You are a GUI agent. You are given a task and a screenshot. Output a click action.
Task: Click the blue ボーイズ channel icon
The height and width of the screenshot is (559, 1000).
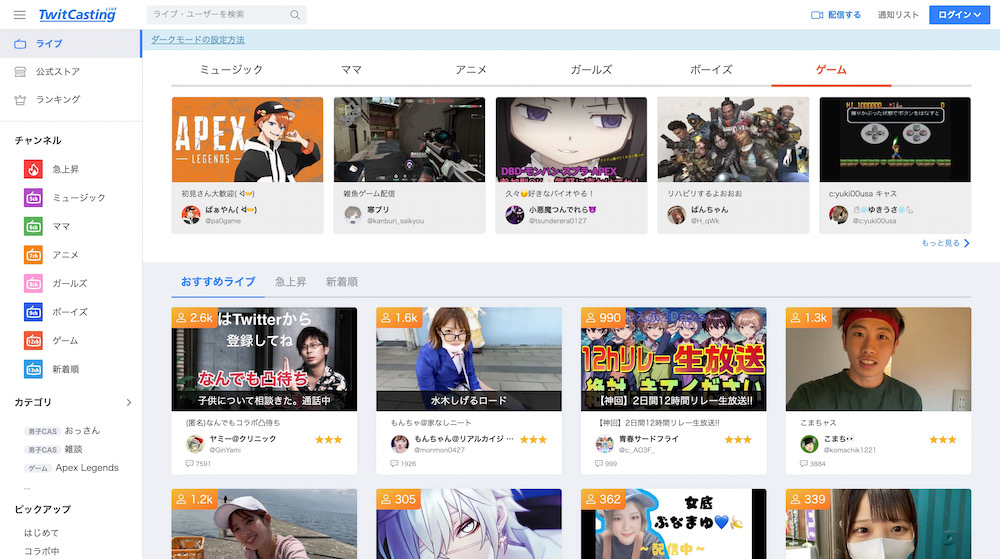coord(33,312)
